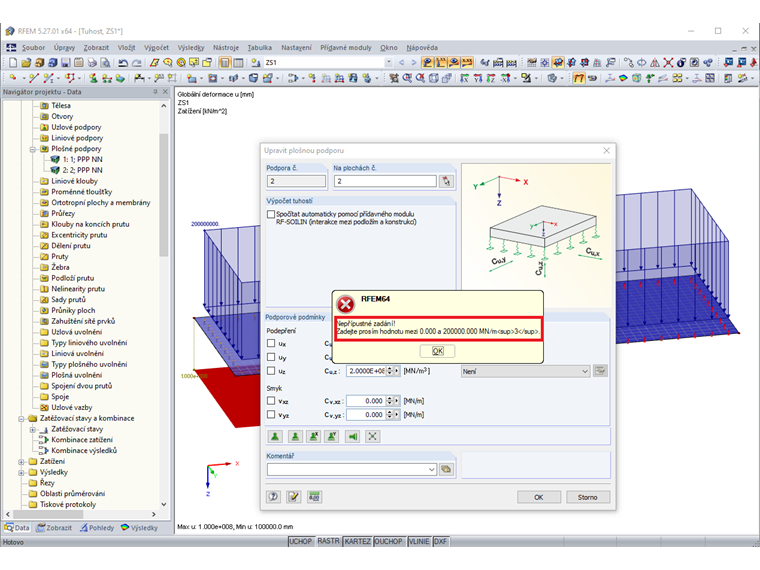This screenshot has height=570, width=760.
Task: Expand the Zatížení tree node
Action: [21, 461]
